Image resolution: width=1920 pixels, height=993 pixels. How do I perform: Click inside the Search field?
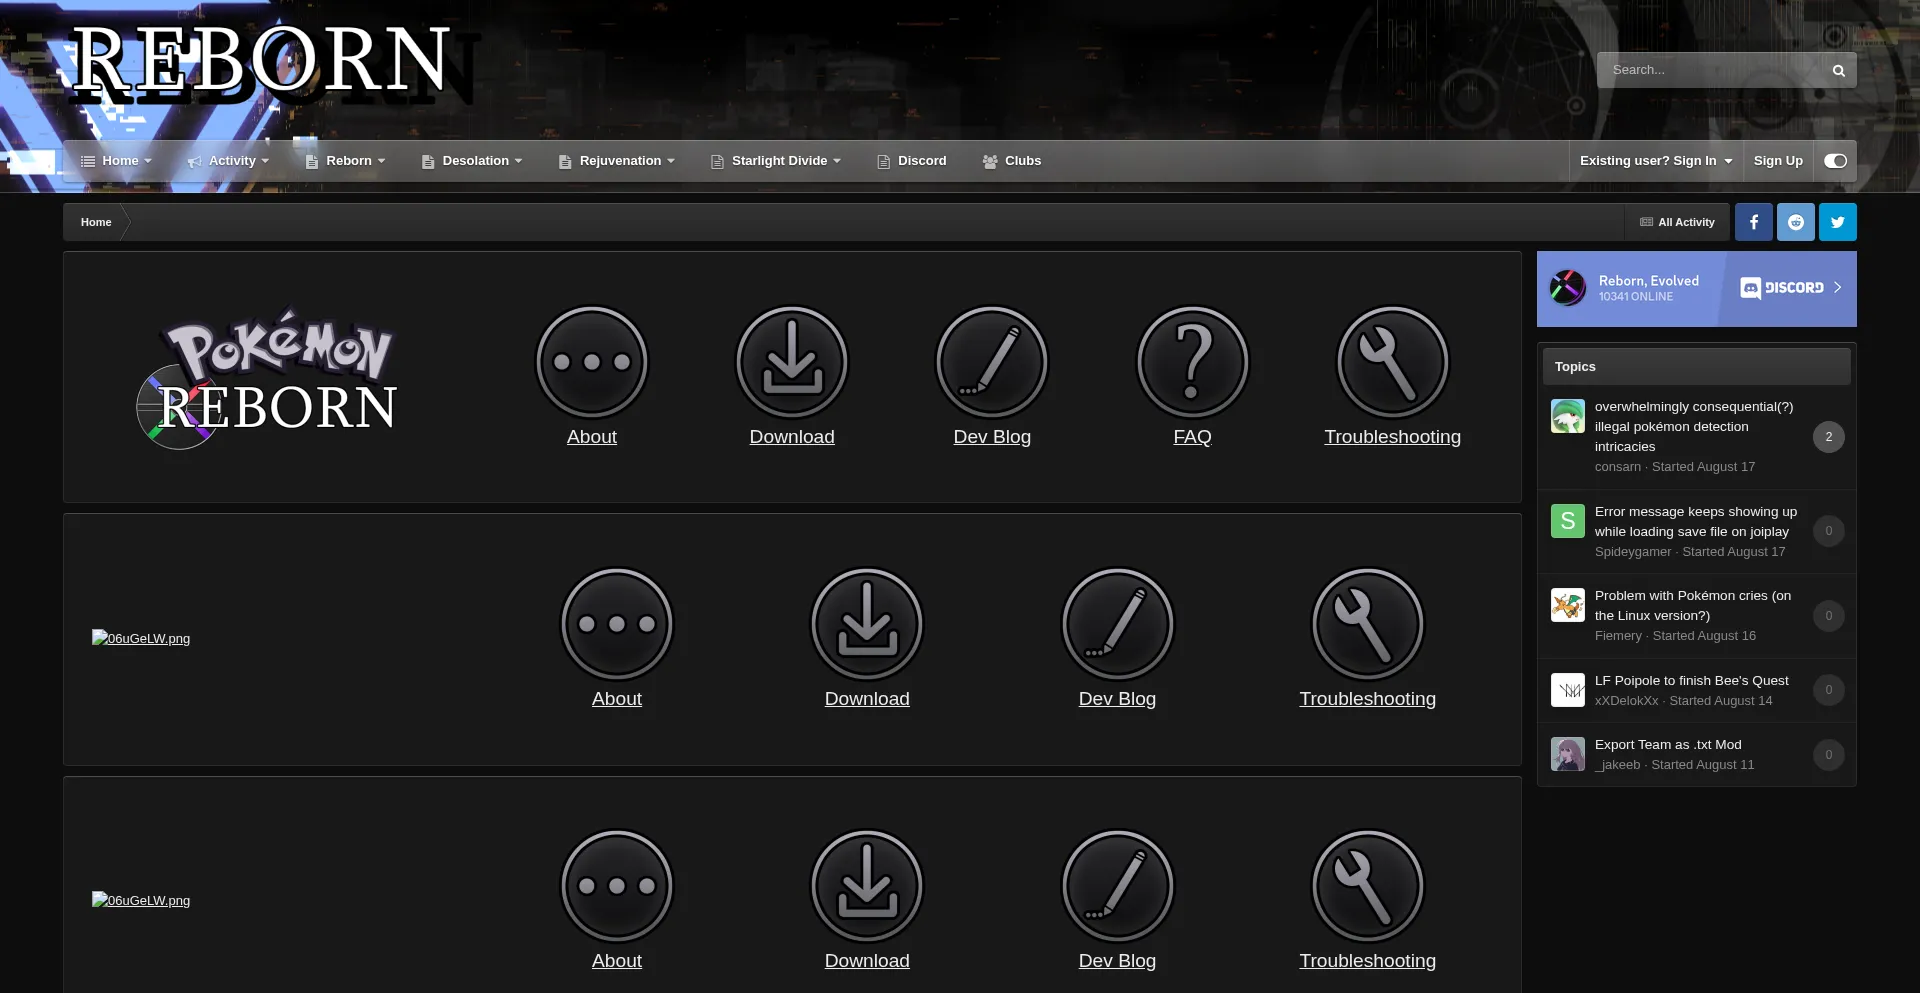coord(1709,70)
